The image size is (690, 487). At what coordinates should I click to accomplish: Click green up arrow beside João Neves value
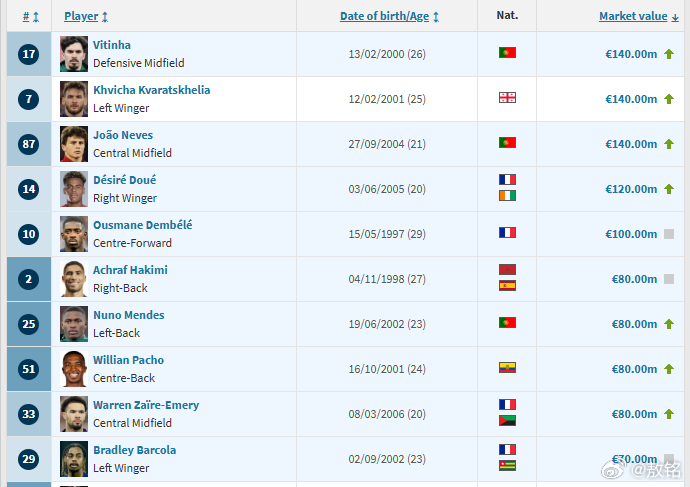pyautogui.click(x=669, y=144)
